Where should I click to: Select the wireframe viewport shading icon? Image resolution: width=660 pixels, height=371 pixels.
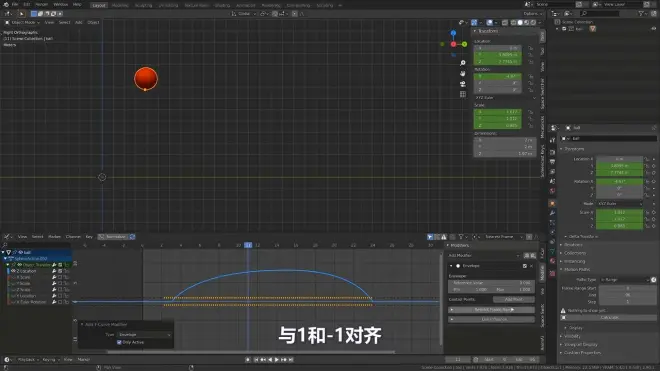pyautogui.click(x=514, y=22)
